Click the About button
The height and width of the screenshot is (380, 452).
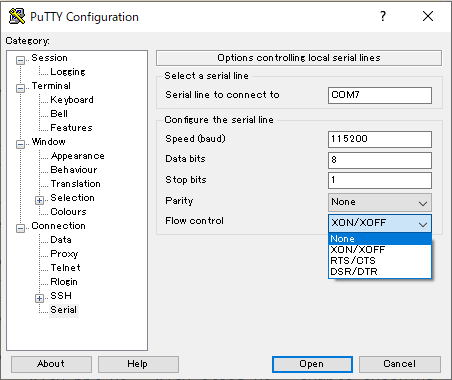click(x=51, y=364)
